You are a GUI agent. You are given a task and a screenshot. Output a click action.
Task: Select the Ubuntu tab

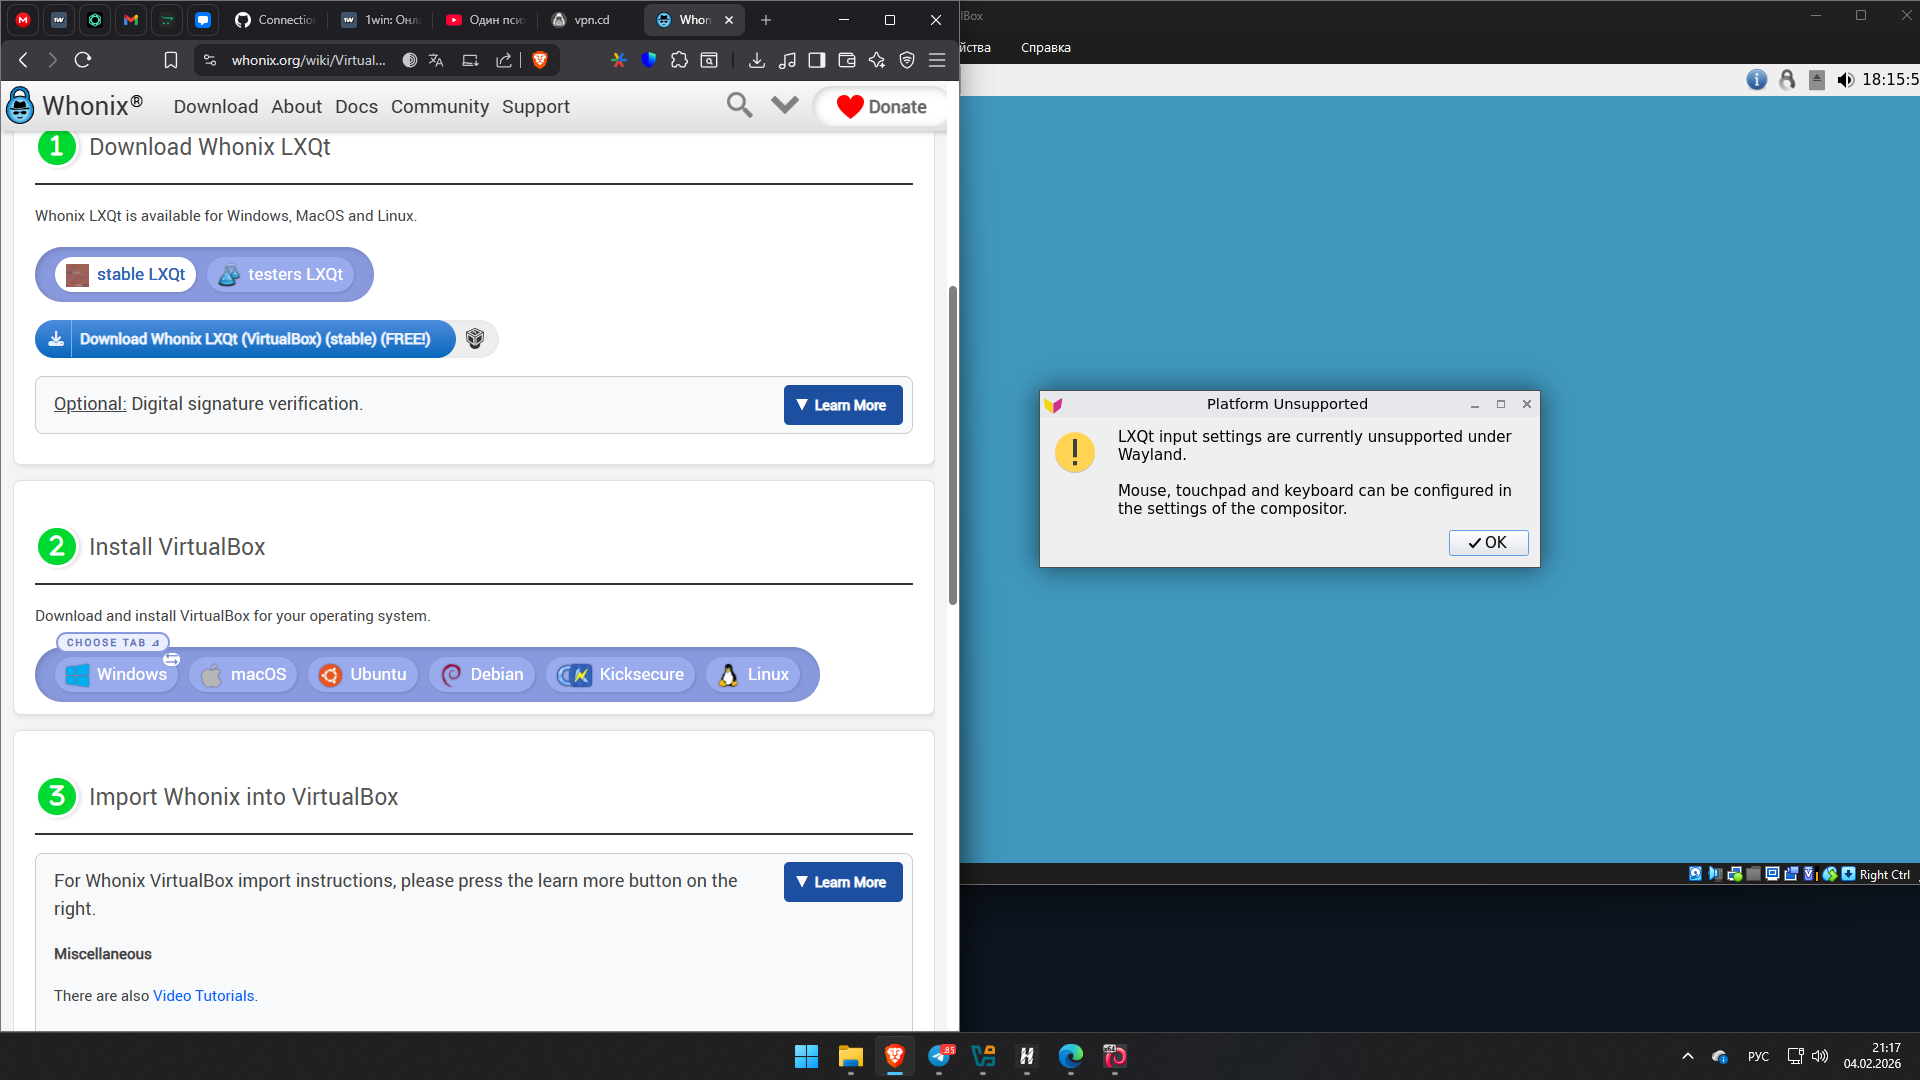tap(363, 675)
